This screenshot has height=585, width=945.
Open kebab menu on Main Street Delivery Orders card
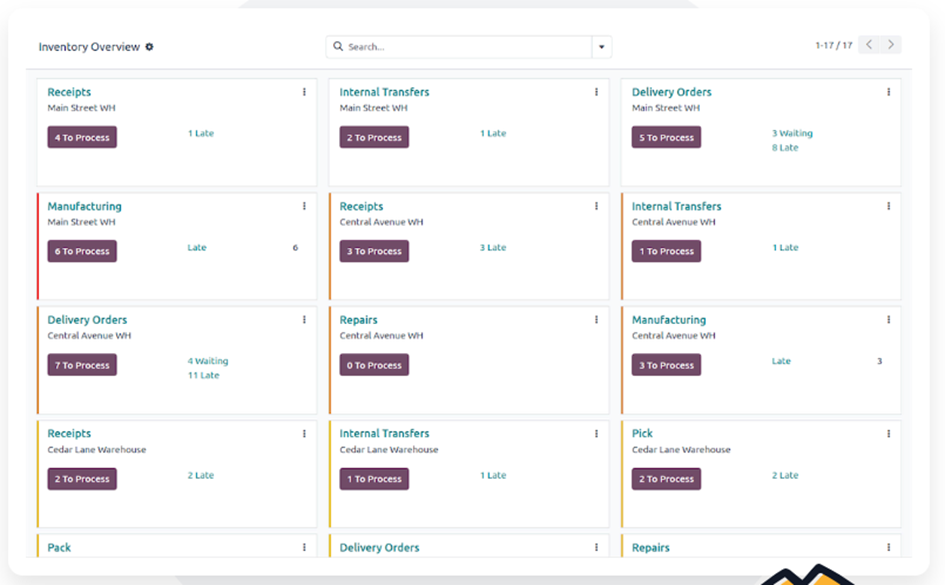click(x=888, y=92)
